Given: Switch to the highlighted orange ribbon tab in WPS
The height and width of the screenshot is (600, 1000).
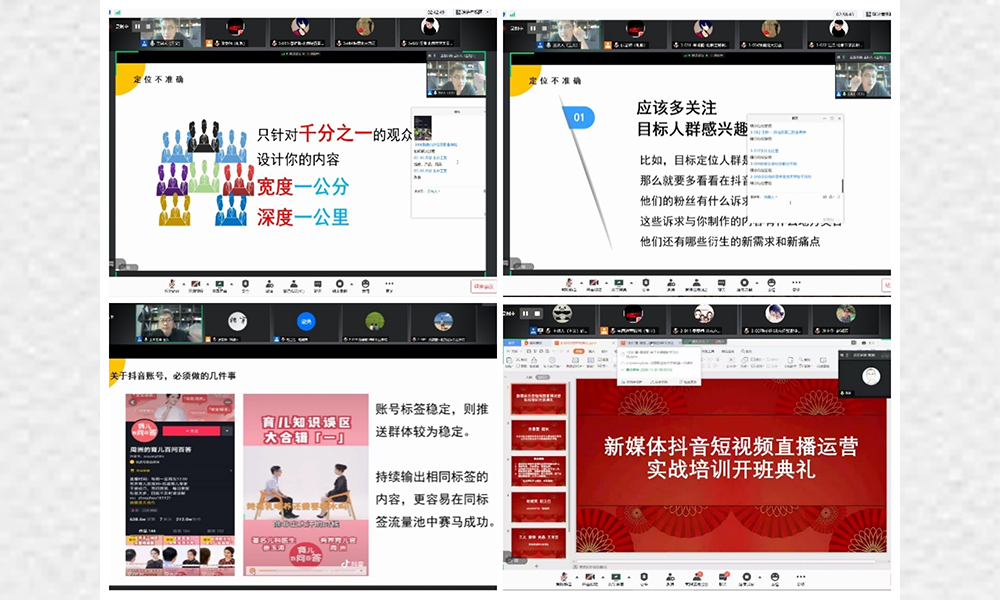Looking at the screenshot, I should coord(579,351).
